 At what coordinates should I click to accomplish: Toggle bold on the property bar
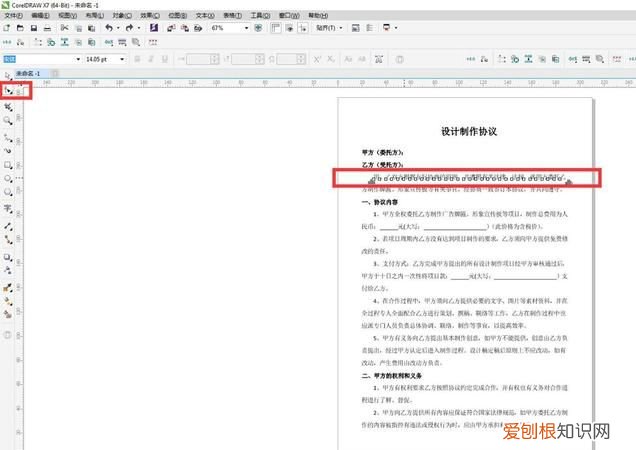tap(137, 59)
